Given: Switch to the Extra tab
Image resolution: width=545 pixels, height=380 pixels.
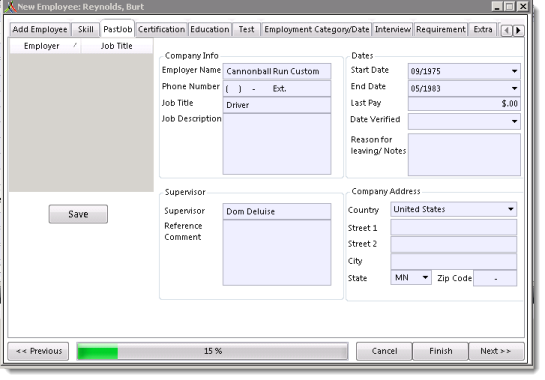Looking at the screenshot, I should pyautogui.click(x=483, y=30).
